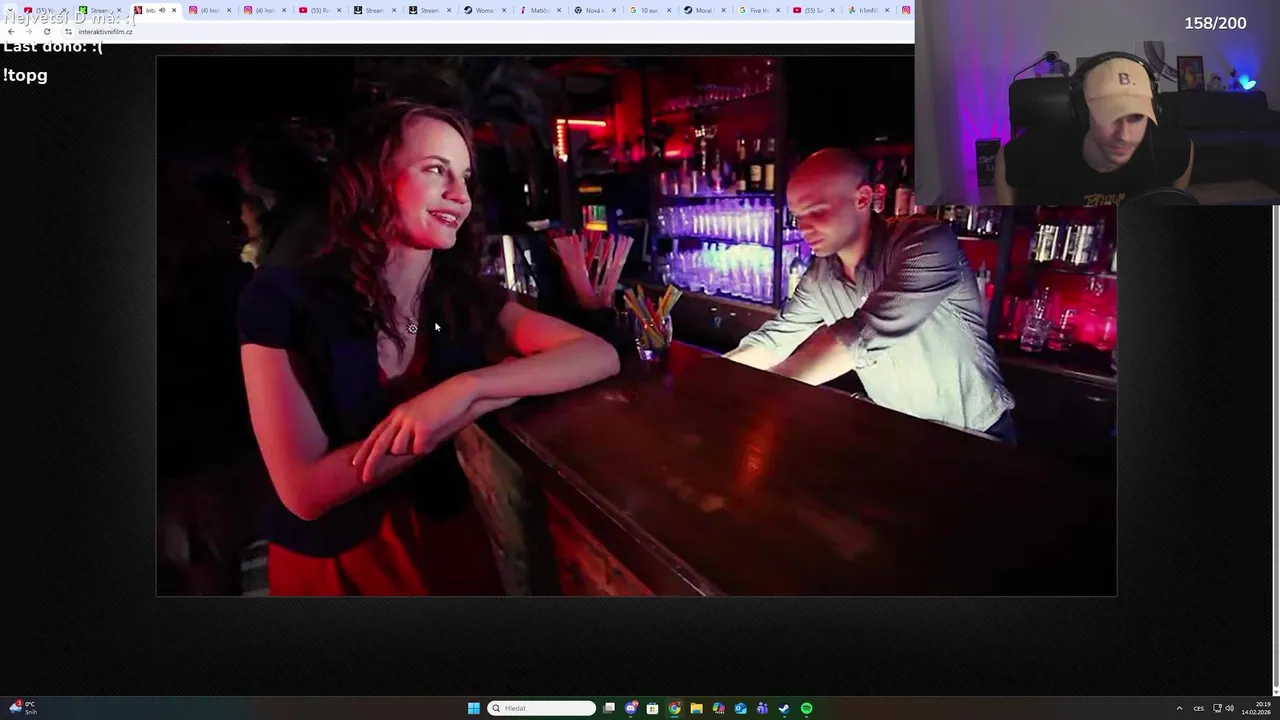Image resolution: width=1280 pixels, height=720 pixels.
Task: Click the page vertical scrollbar
Action: [1275, 450]
